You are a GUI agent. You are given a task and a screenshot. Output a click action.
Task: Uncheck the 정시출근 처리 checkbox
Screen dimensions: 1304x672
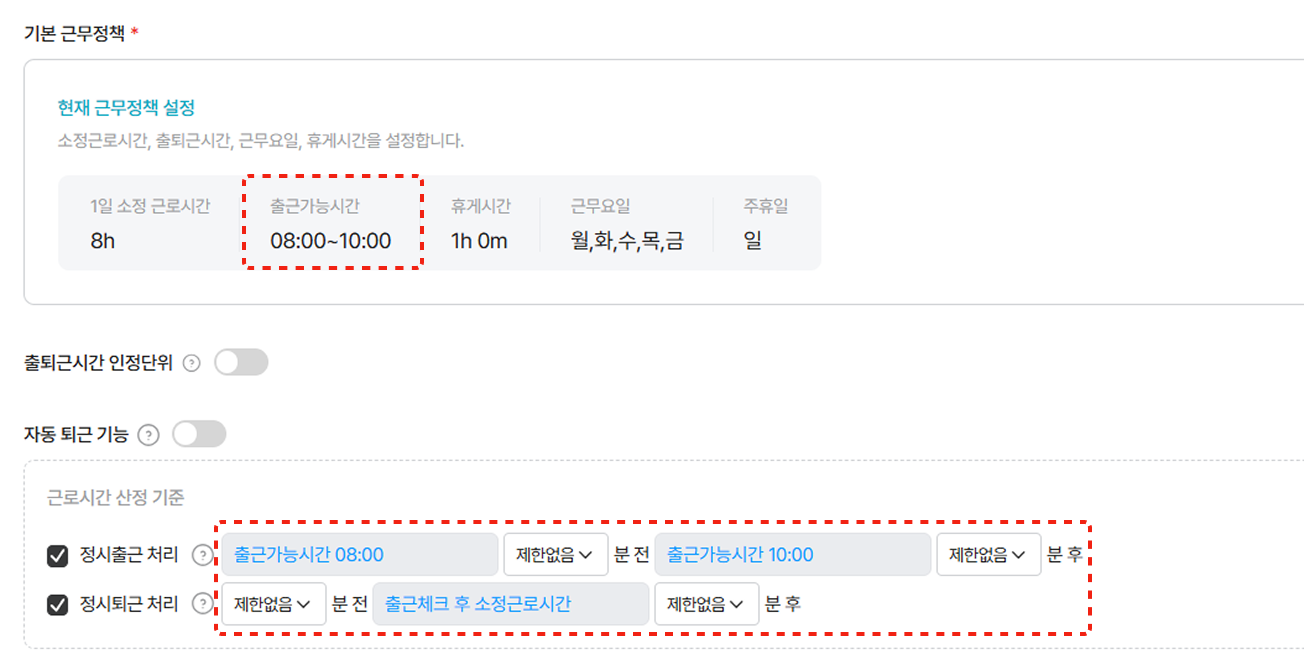[x=58, y=555]
